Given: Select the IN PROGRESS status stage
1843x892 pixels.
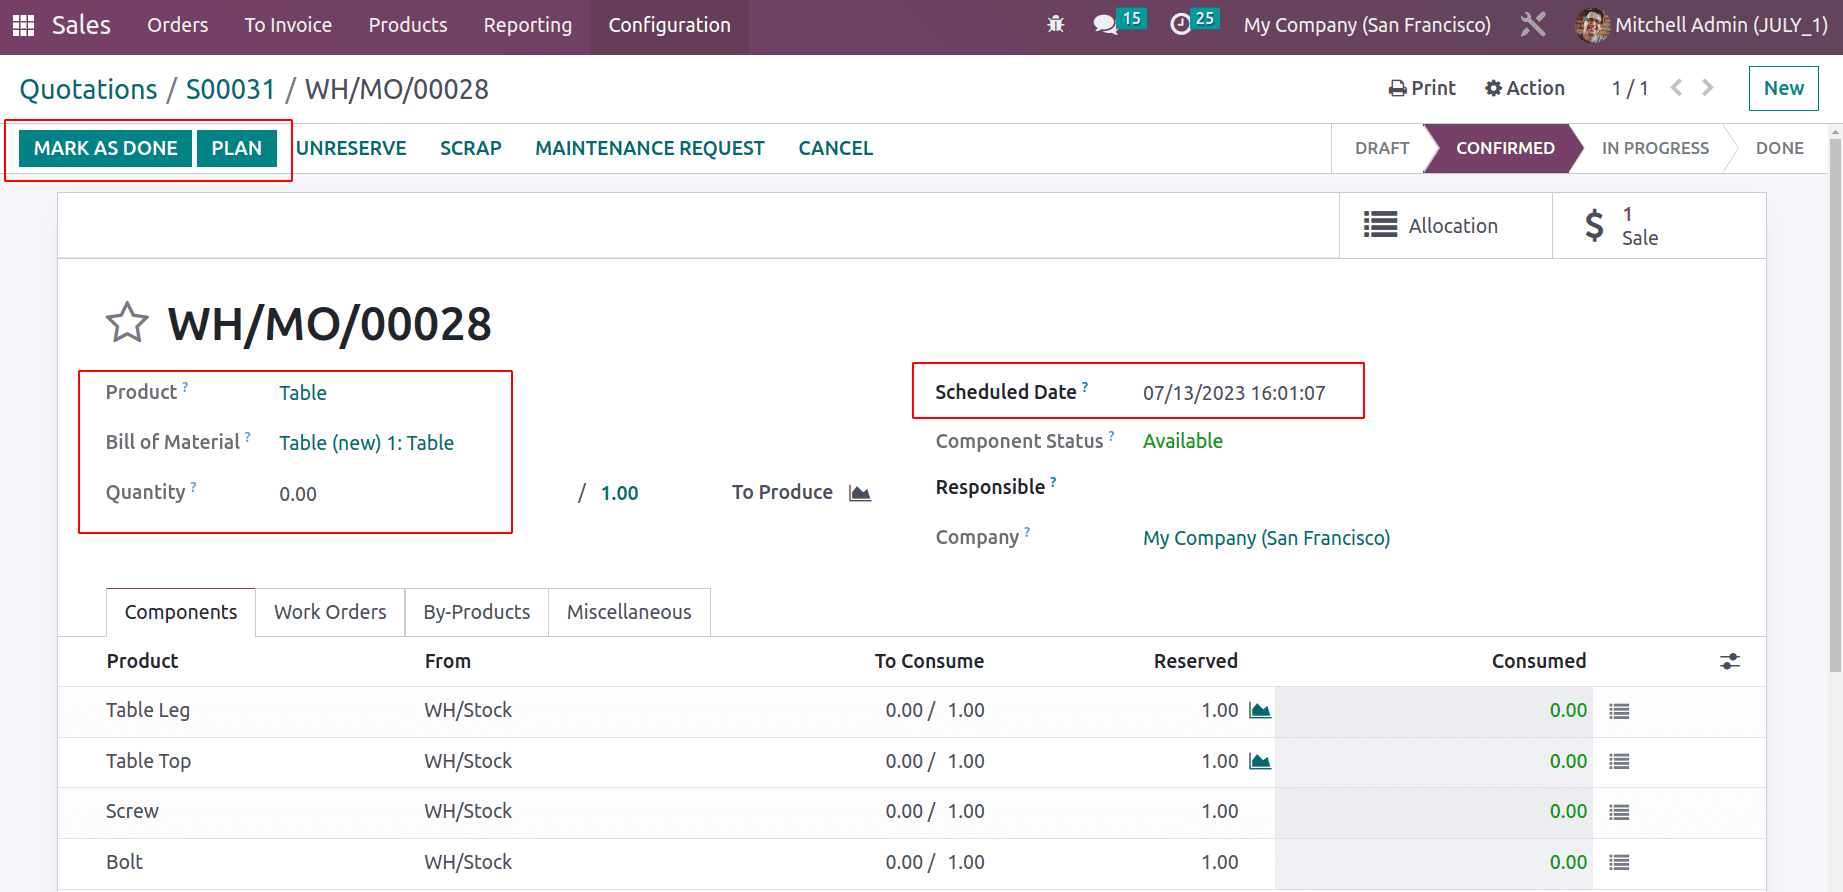Looking at the screenshot, I should point(1655,148).
